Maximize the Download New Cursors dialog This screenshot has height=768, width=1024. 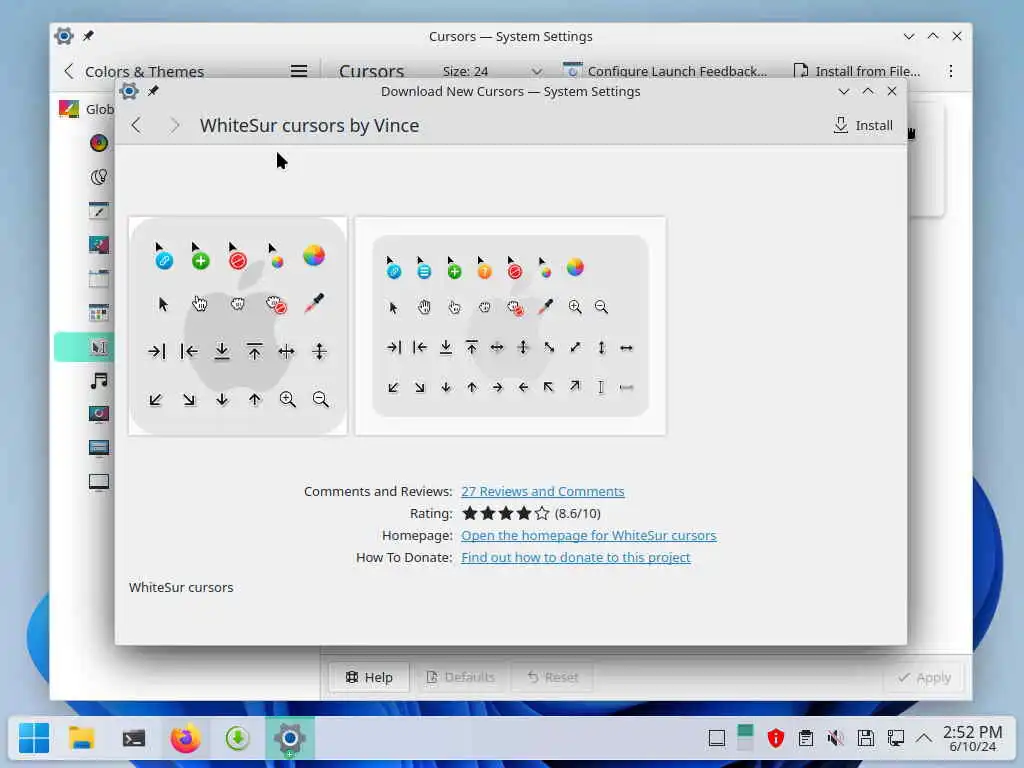point(868,91)
